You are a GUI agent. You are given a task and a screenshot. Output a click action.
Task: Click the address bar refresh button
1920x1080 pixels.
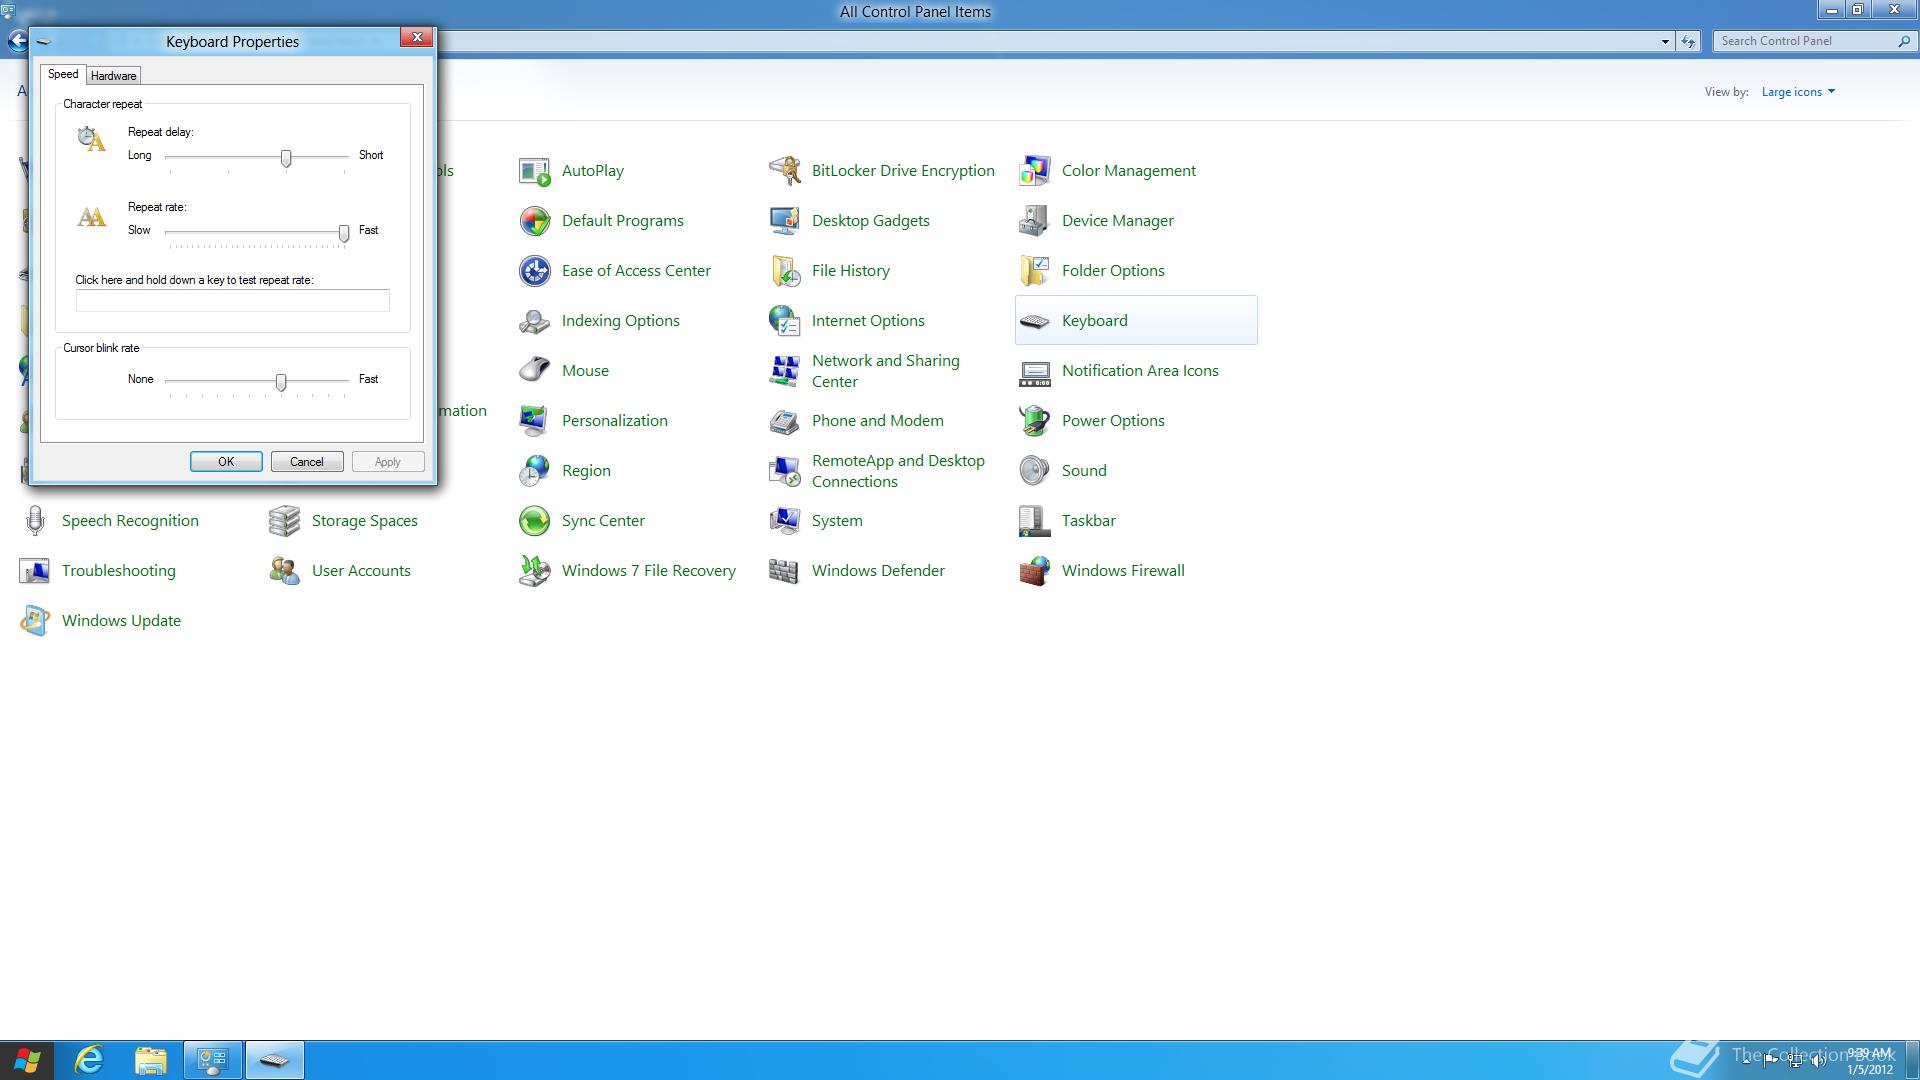pos(1688,42)
